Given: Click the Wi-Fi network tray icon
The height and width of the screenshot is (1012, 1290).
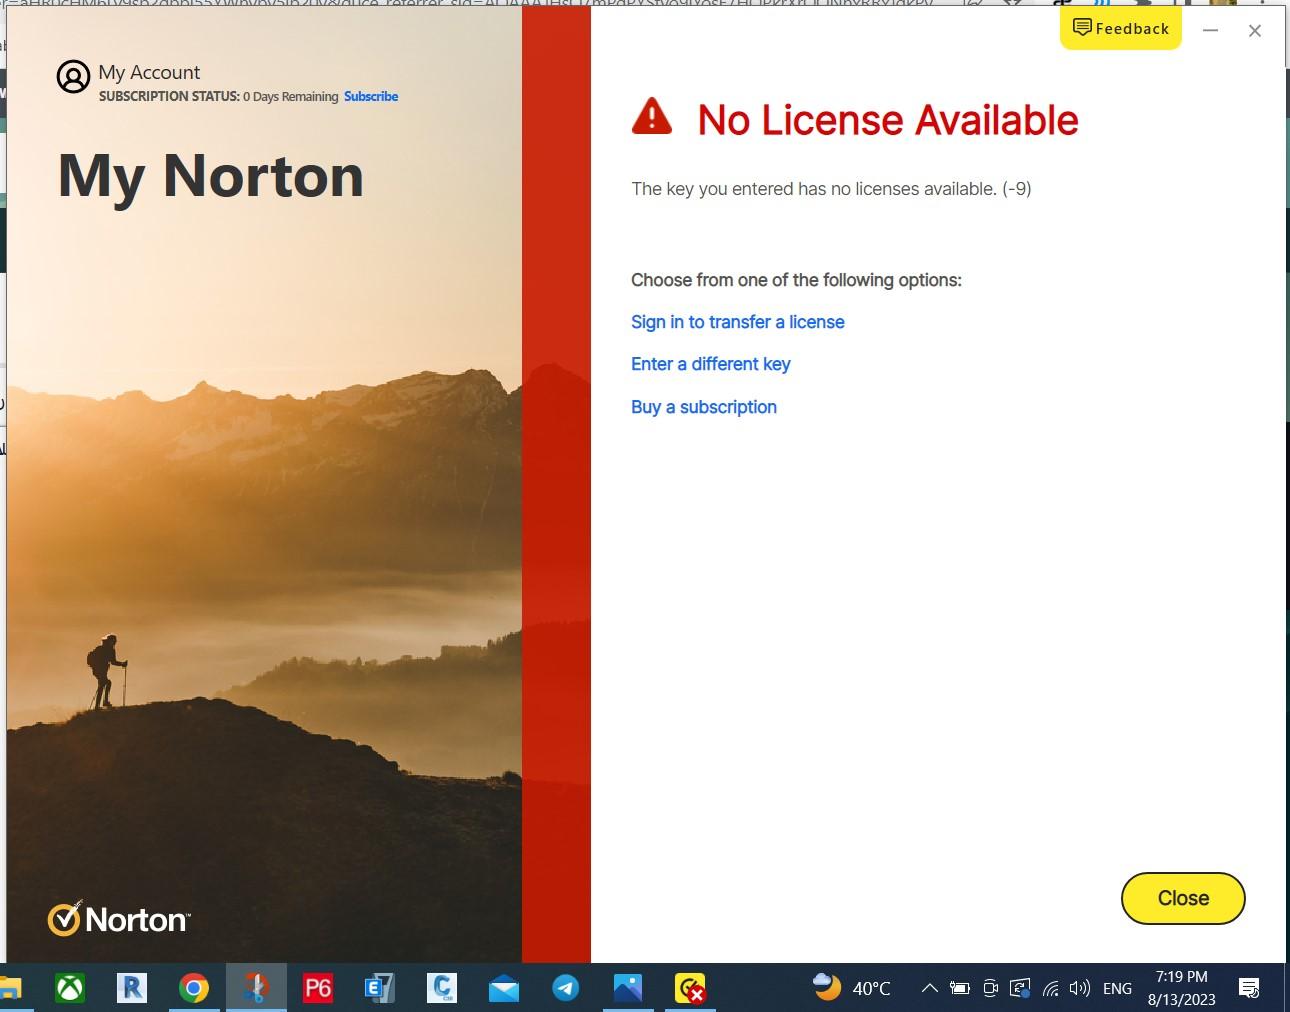Looking at the screenshot, I should pyautogui.click(x=1051, y=988).
